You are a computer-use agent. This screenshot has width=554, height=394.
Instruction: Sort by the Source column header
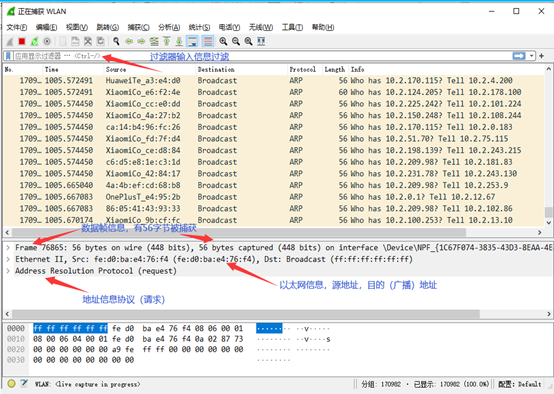click(149, 69)
